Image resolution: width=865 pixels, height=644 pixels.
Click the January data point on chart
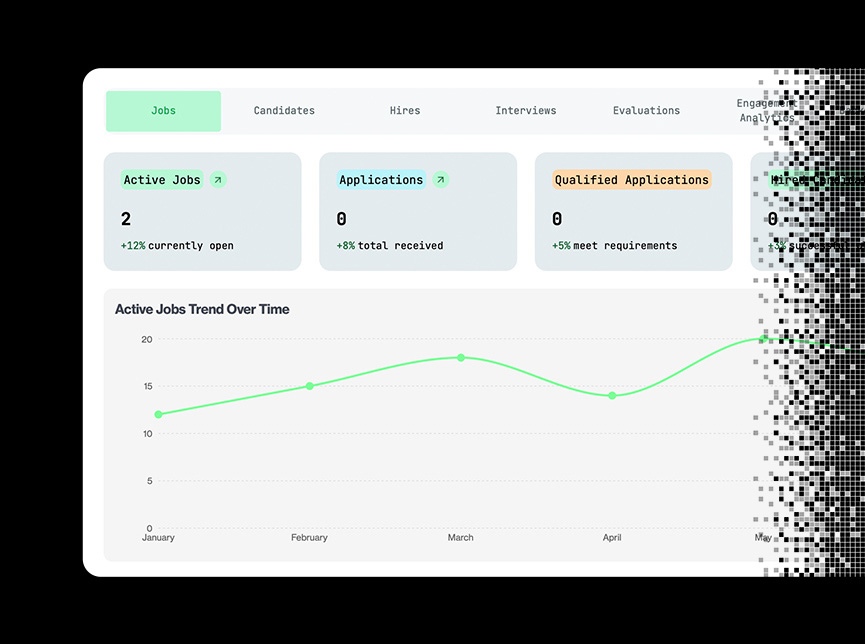point(158,414)
